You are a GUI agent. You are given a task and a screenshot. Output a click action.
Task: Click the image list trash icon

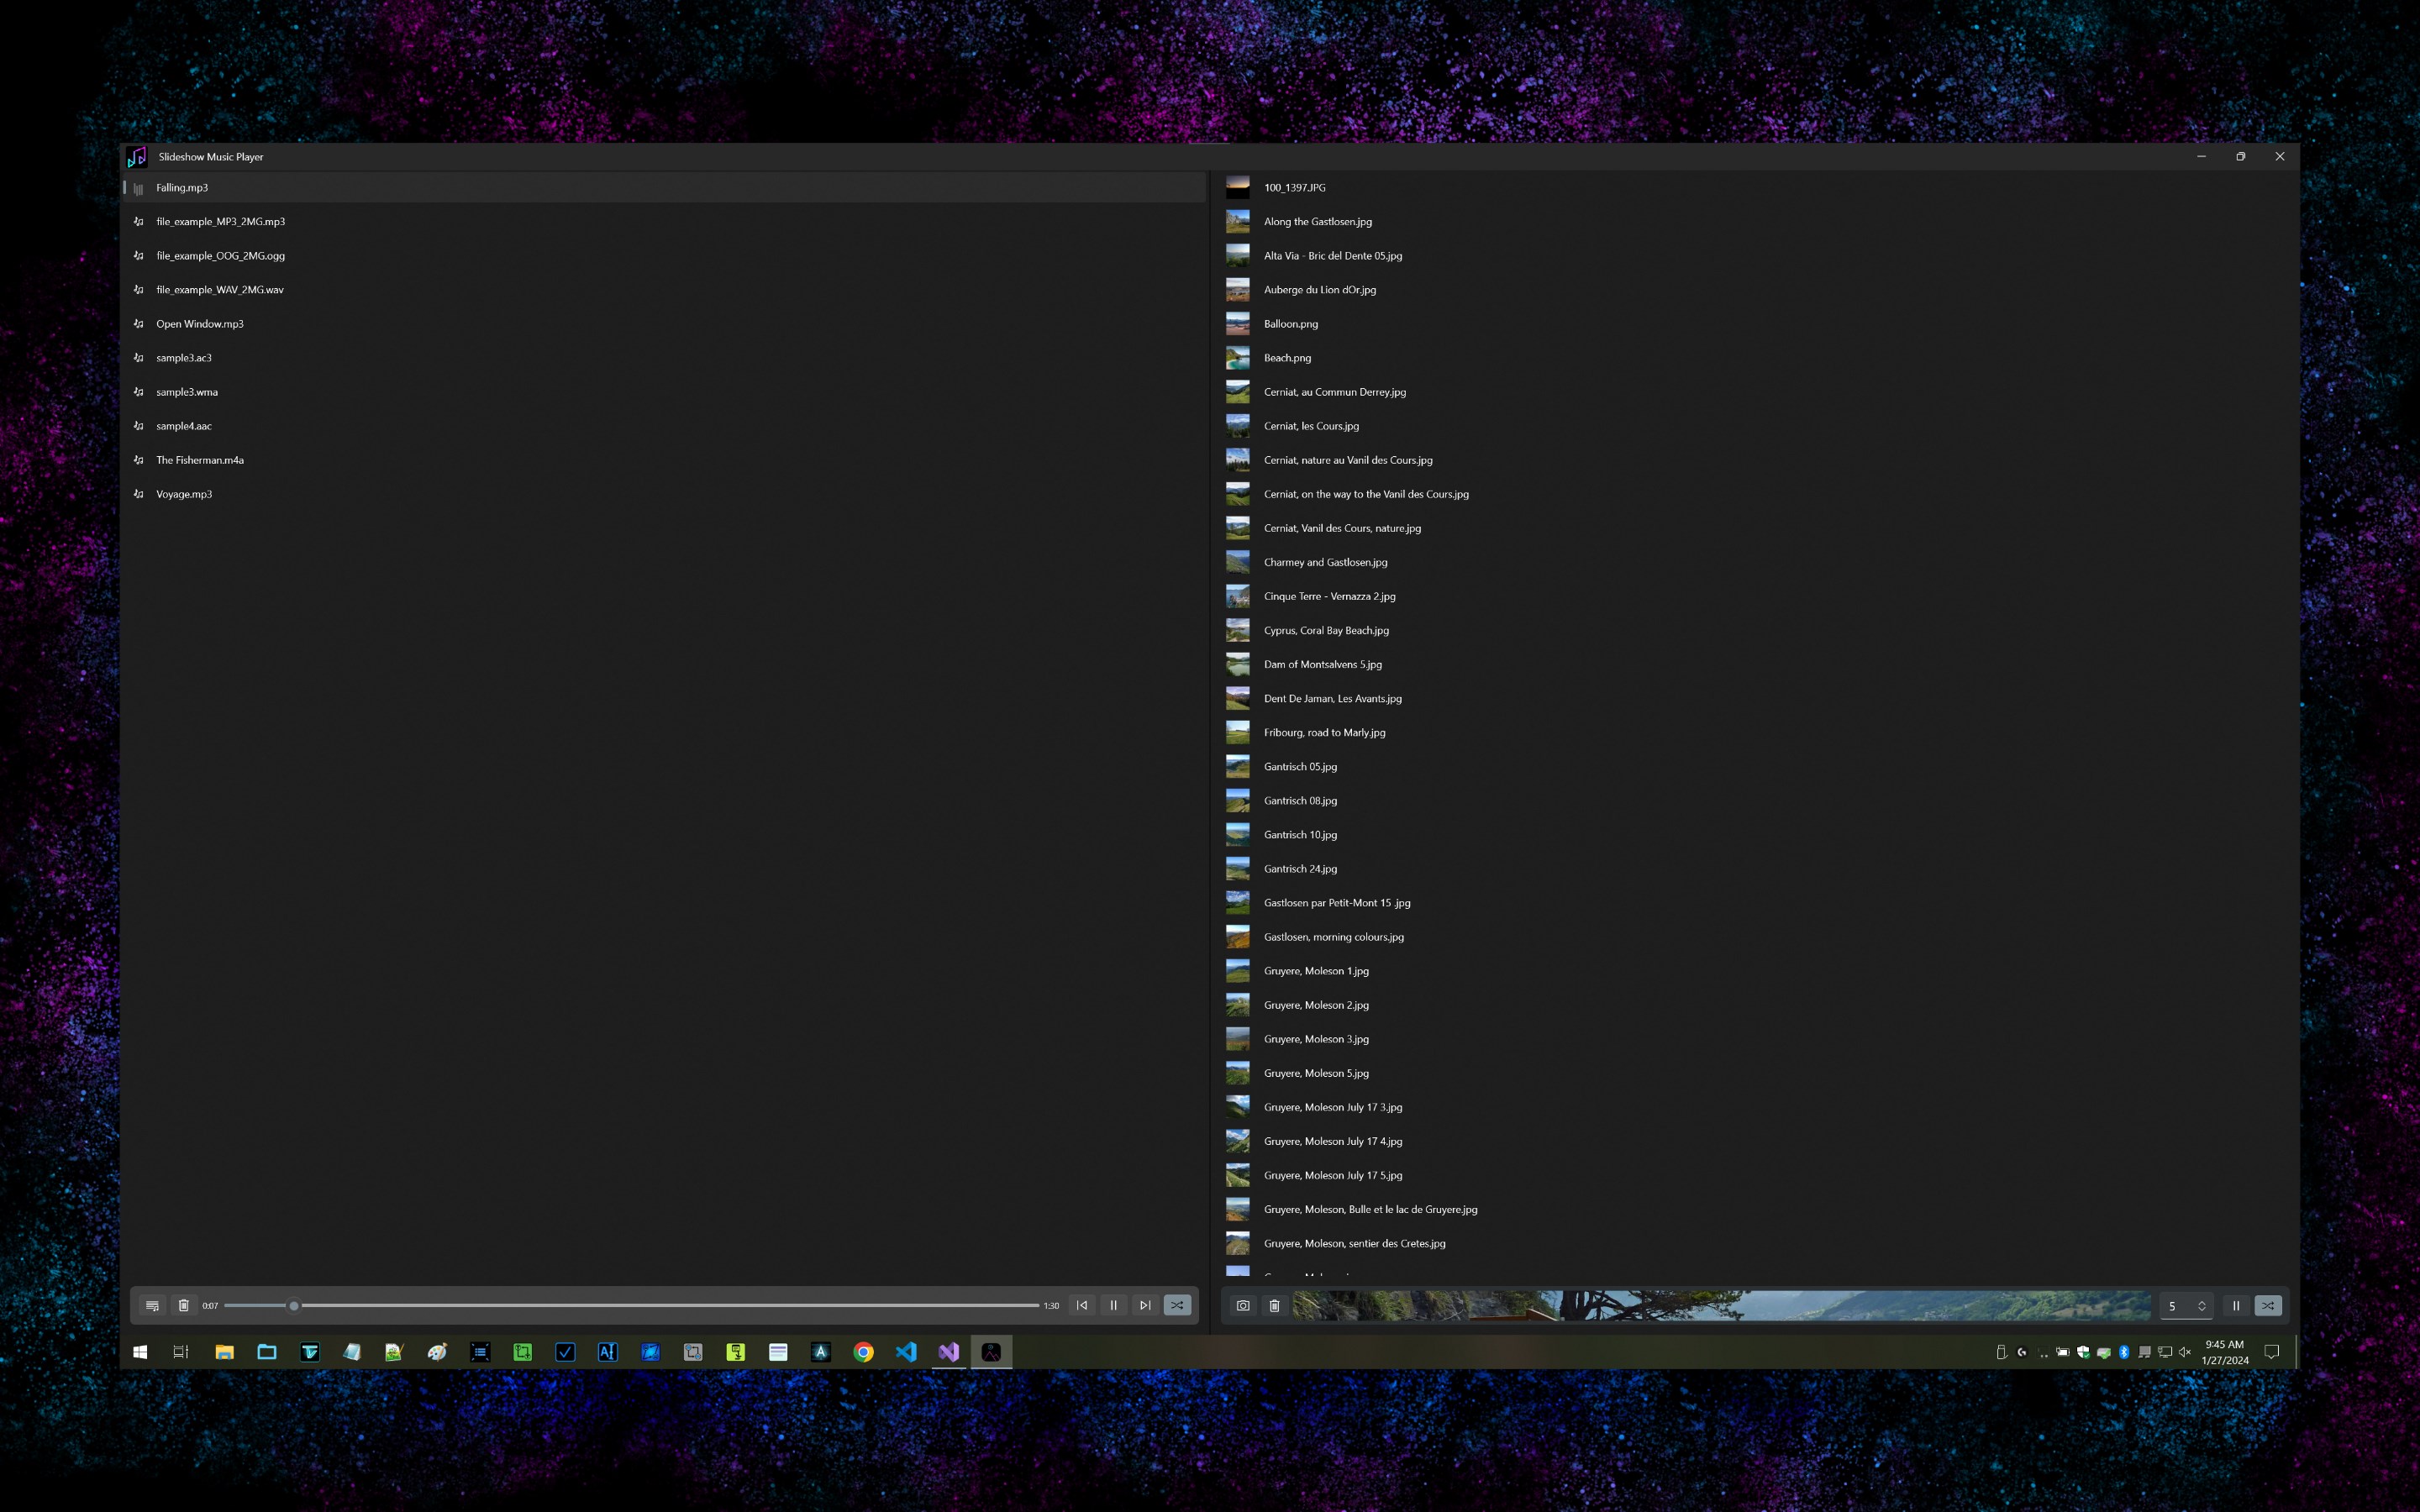pos(1274,1305)
